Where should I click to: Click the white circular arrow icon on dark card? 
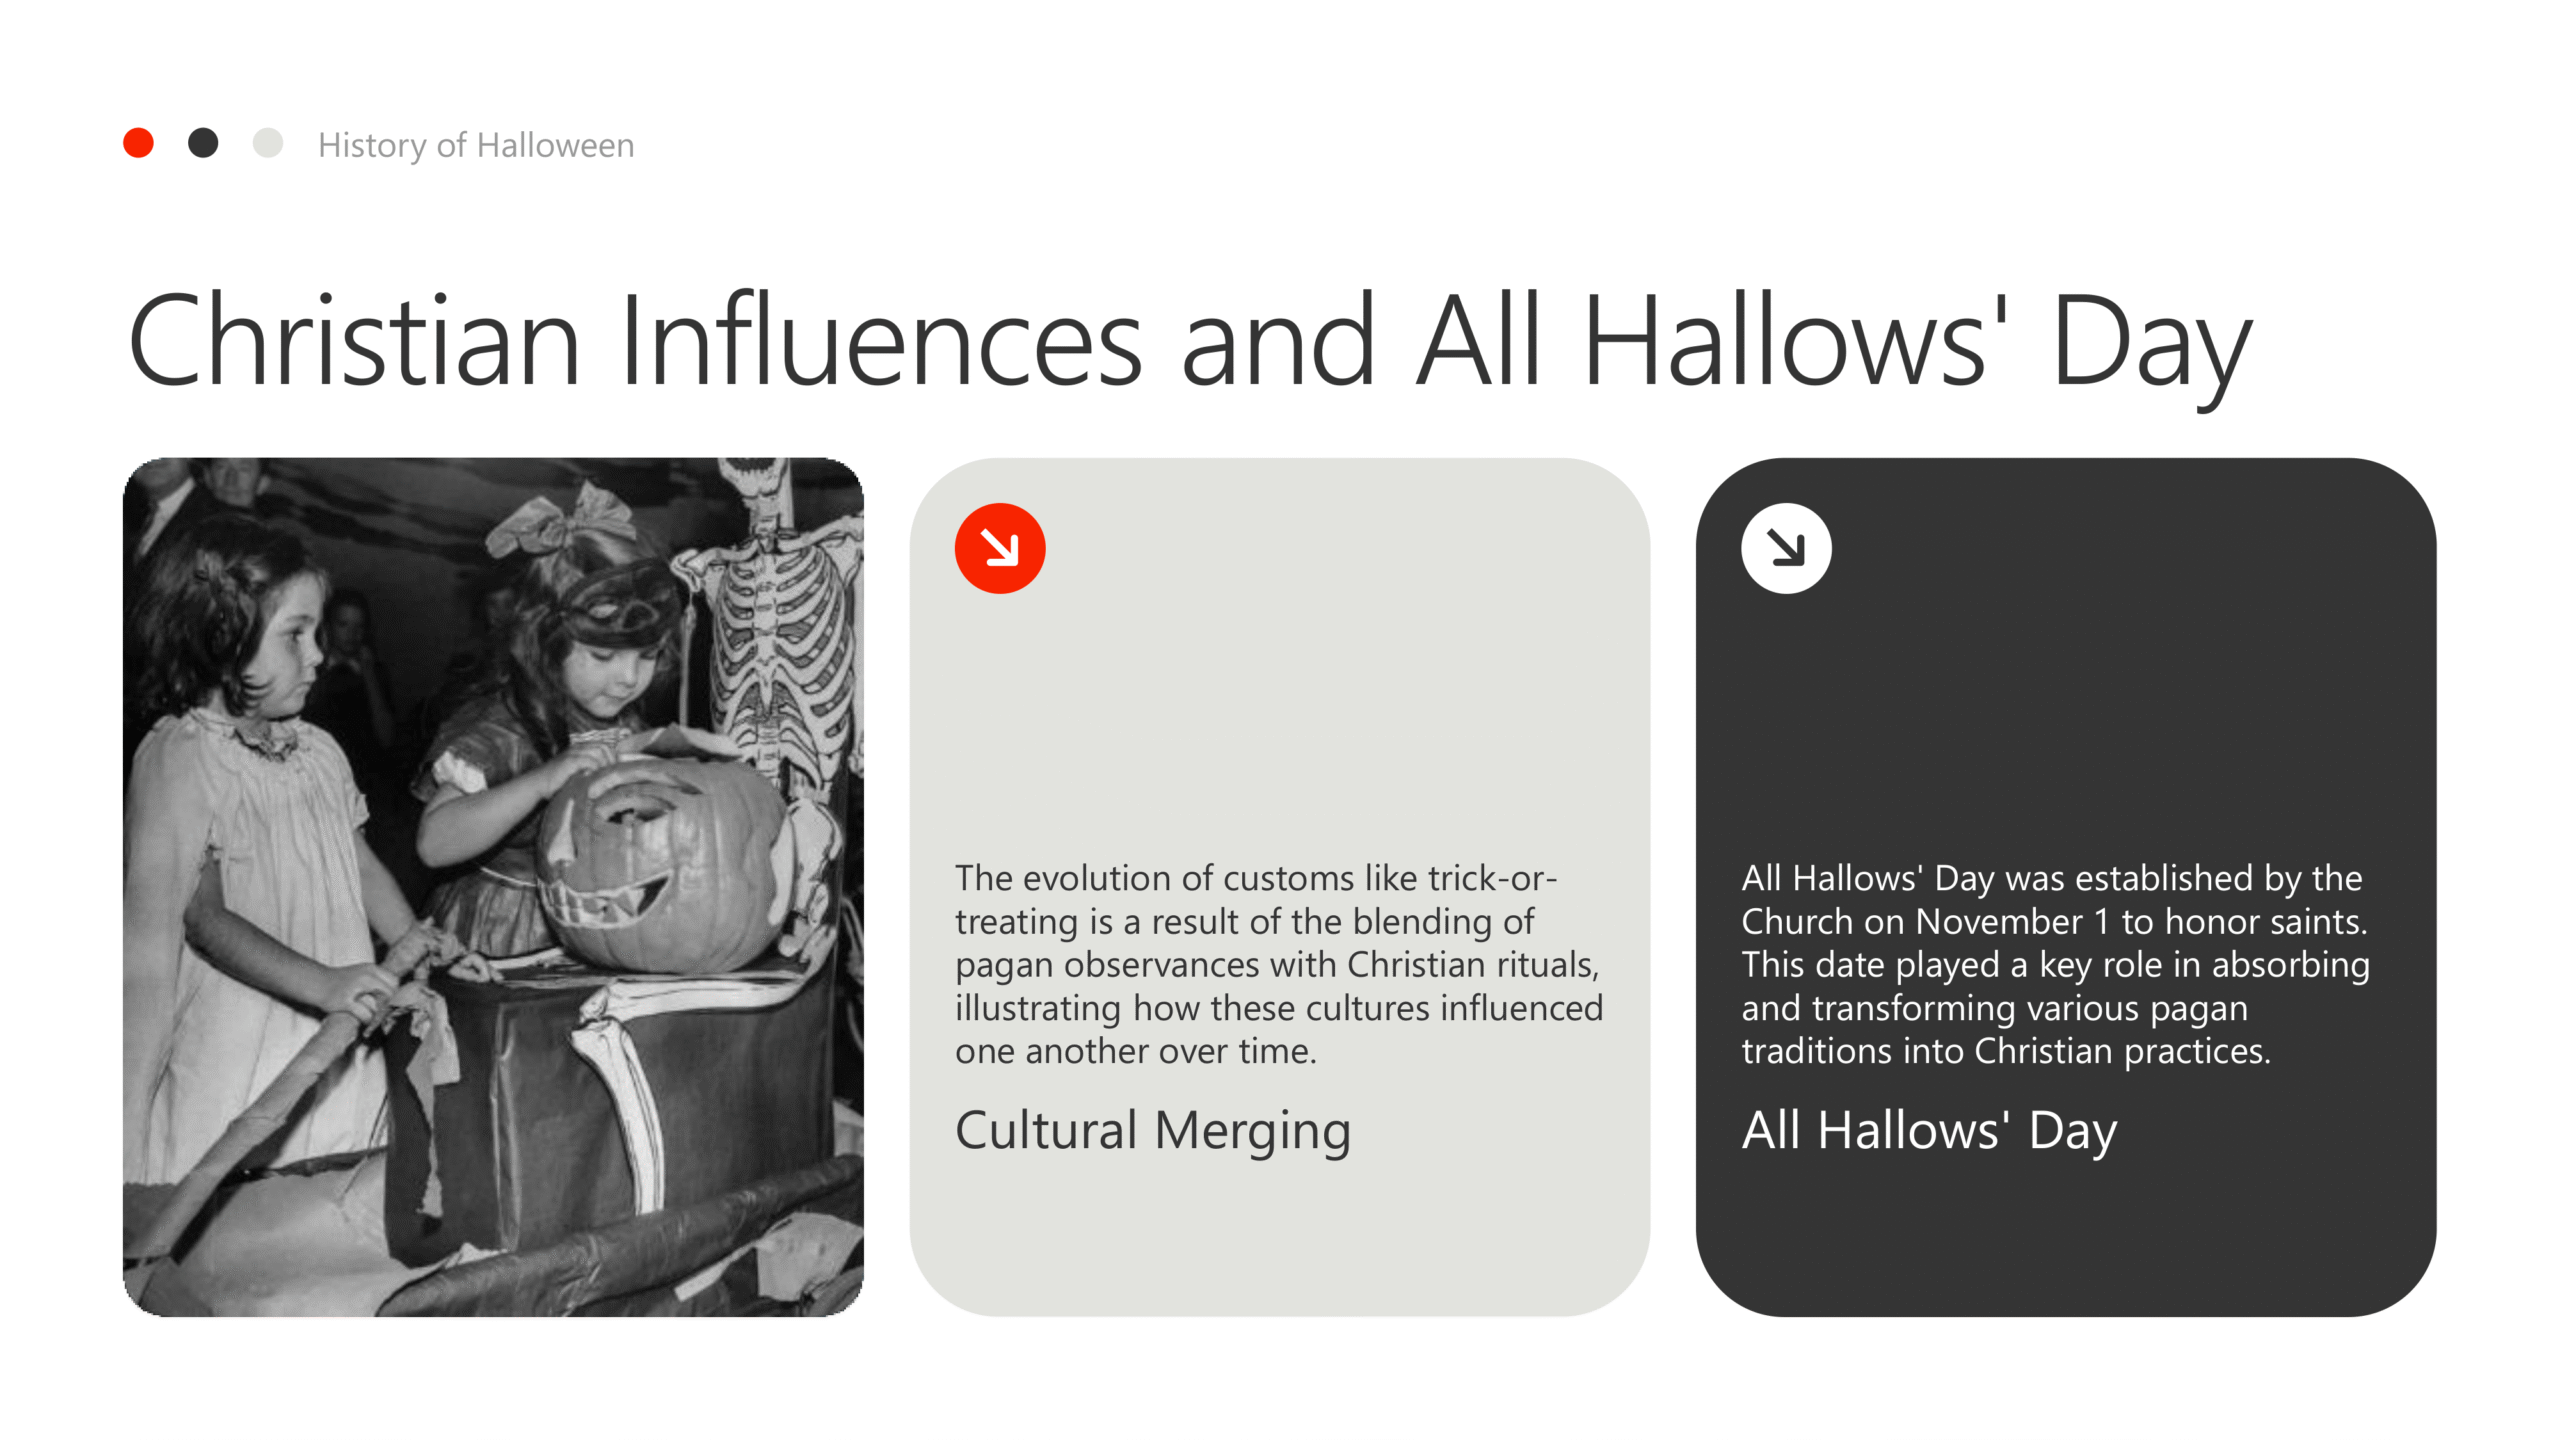(1786, 548)
